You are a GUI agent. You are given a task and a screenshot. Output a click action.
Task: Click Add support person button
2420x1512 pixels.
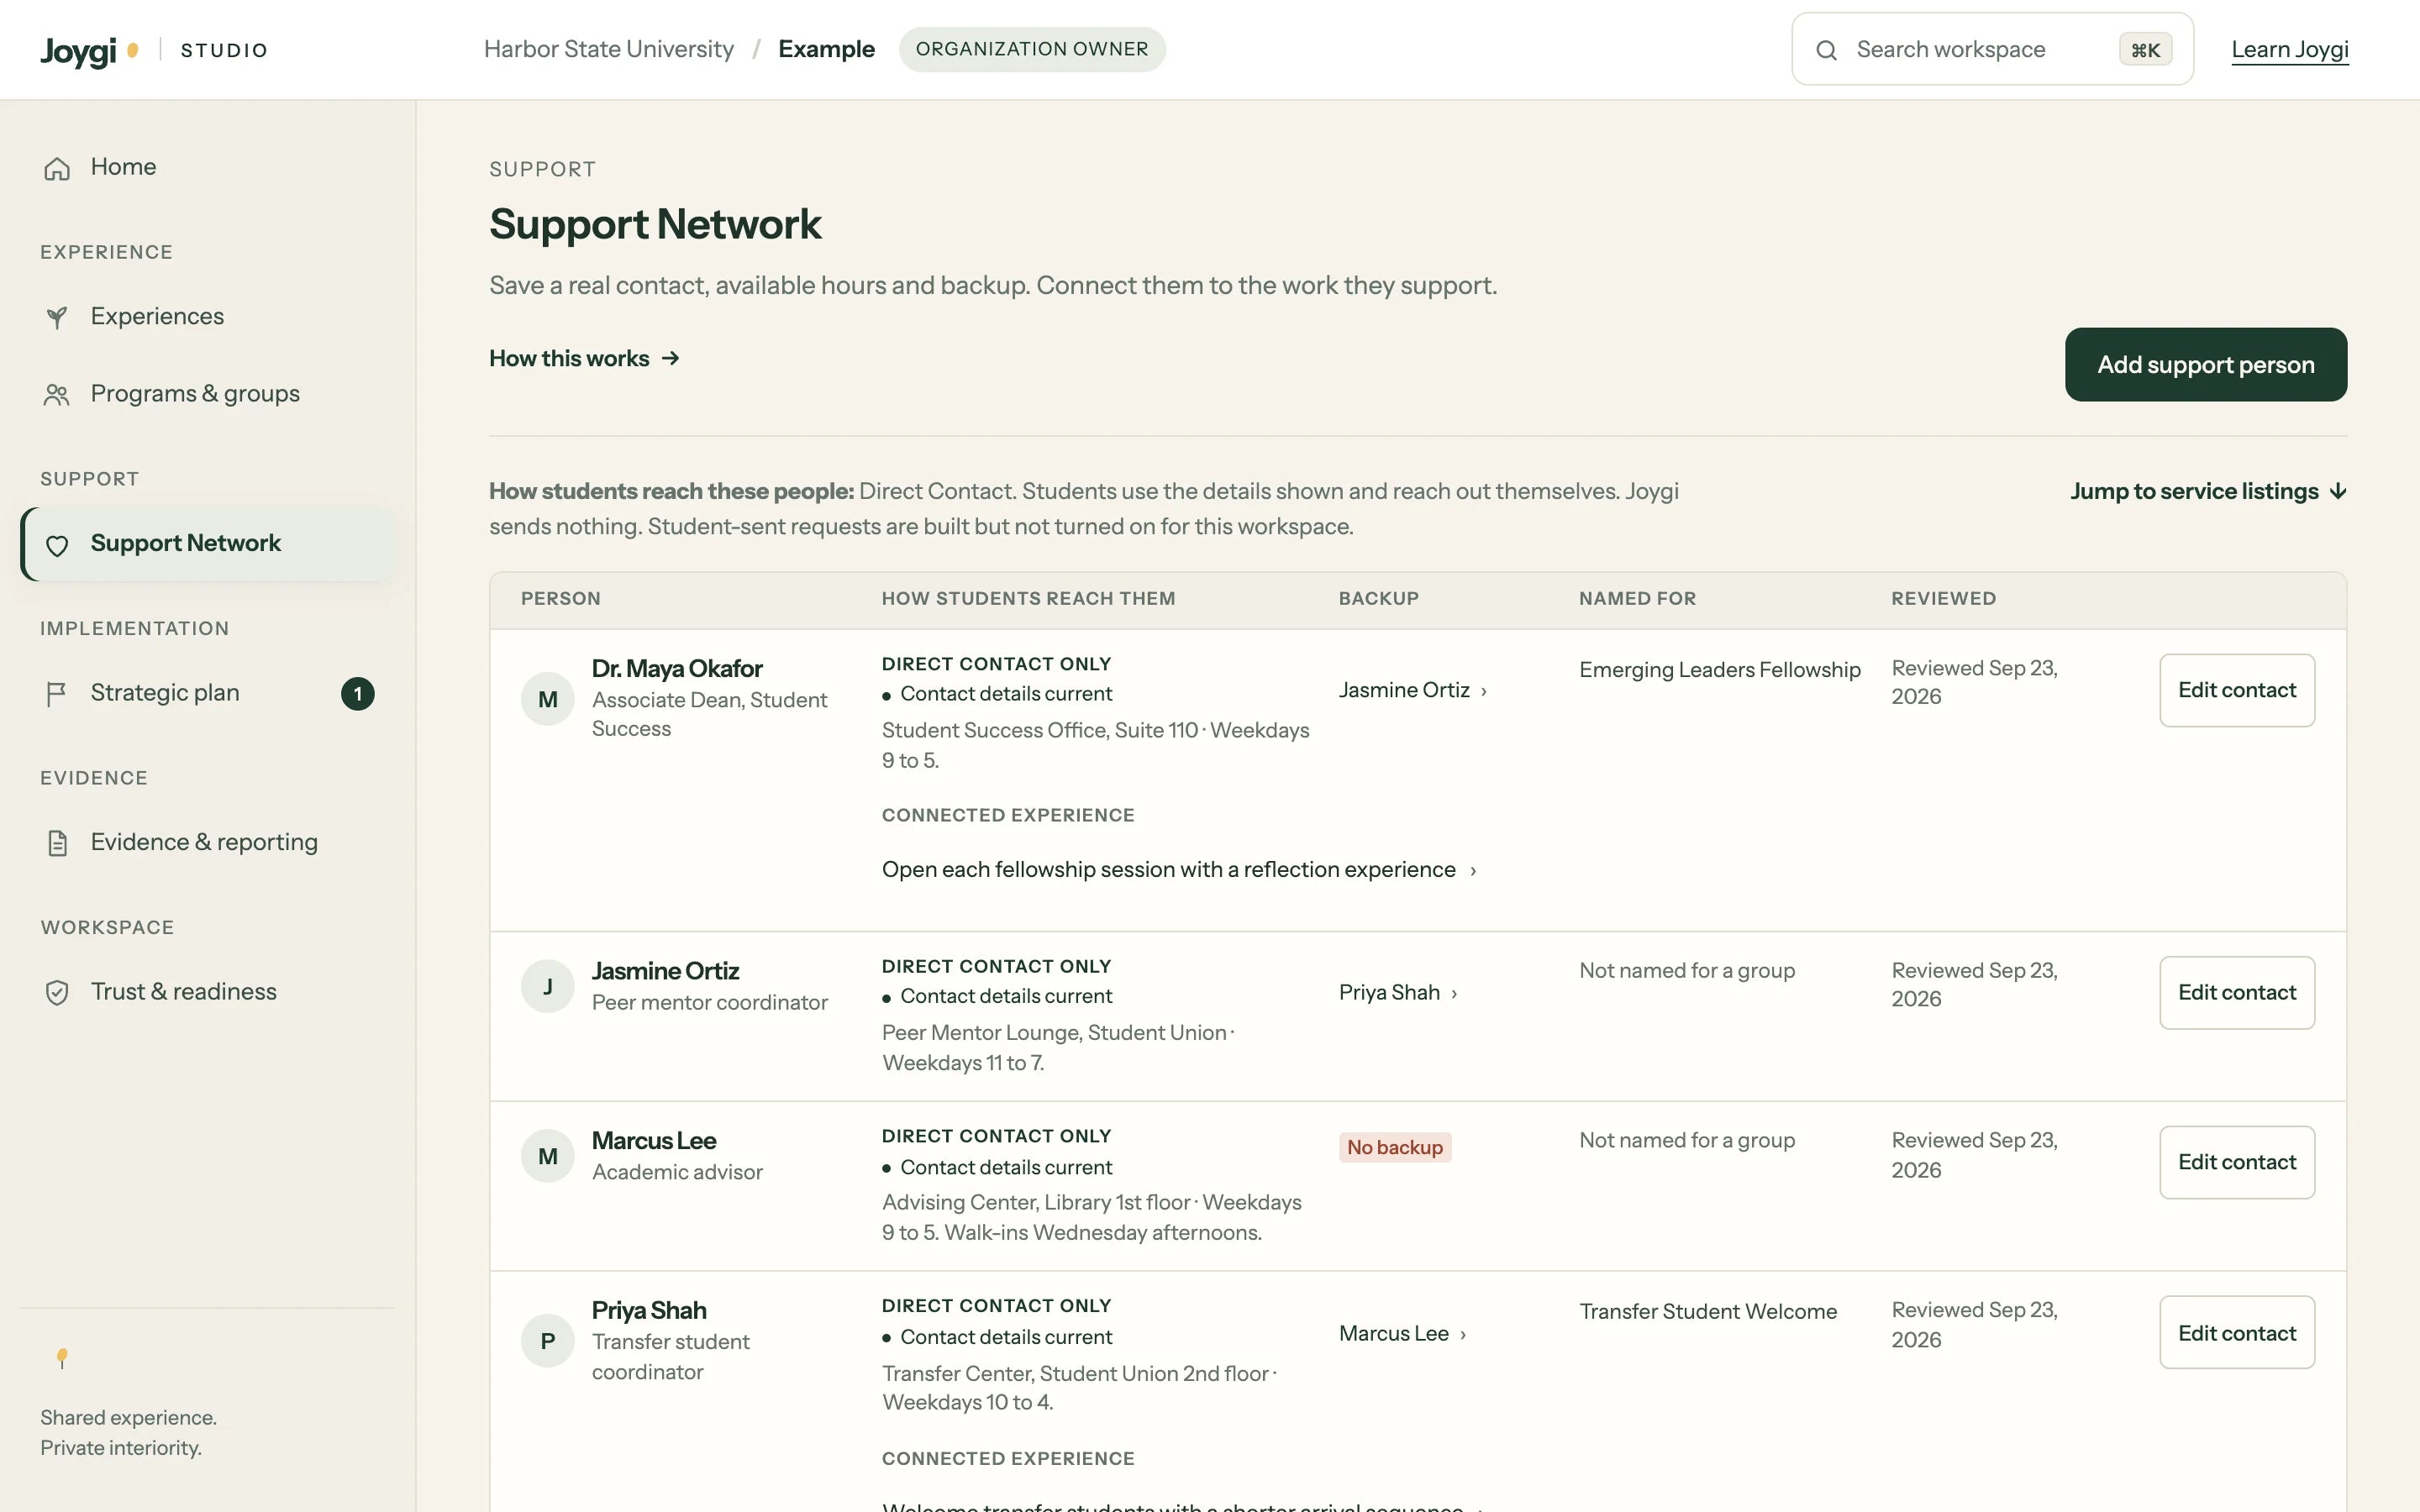point(2205,365)
